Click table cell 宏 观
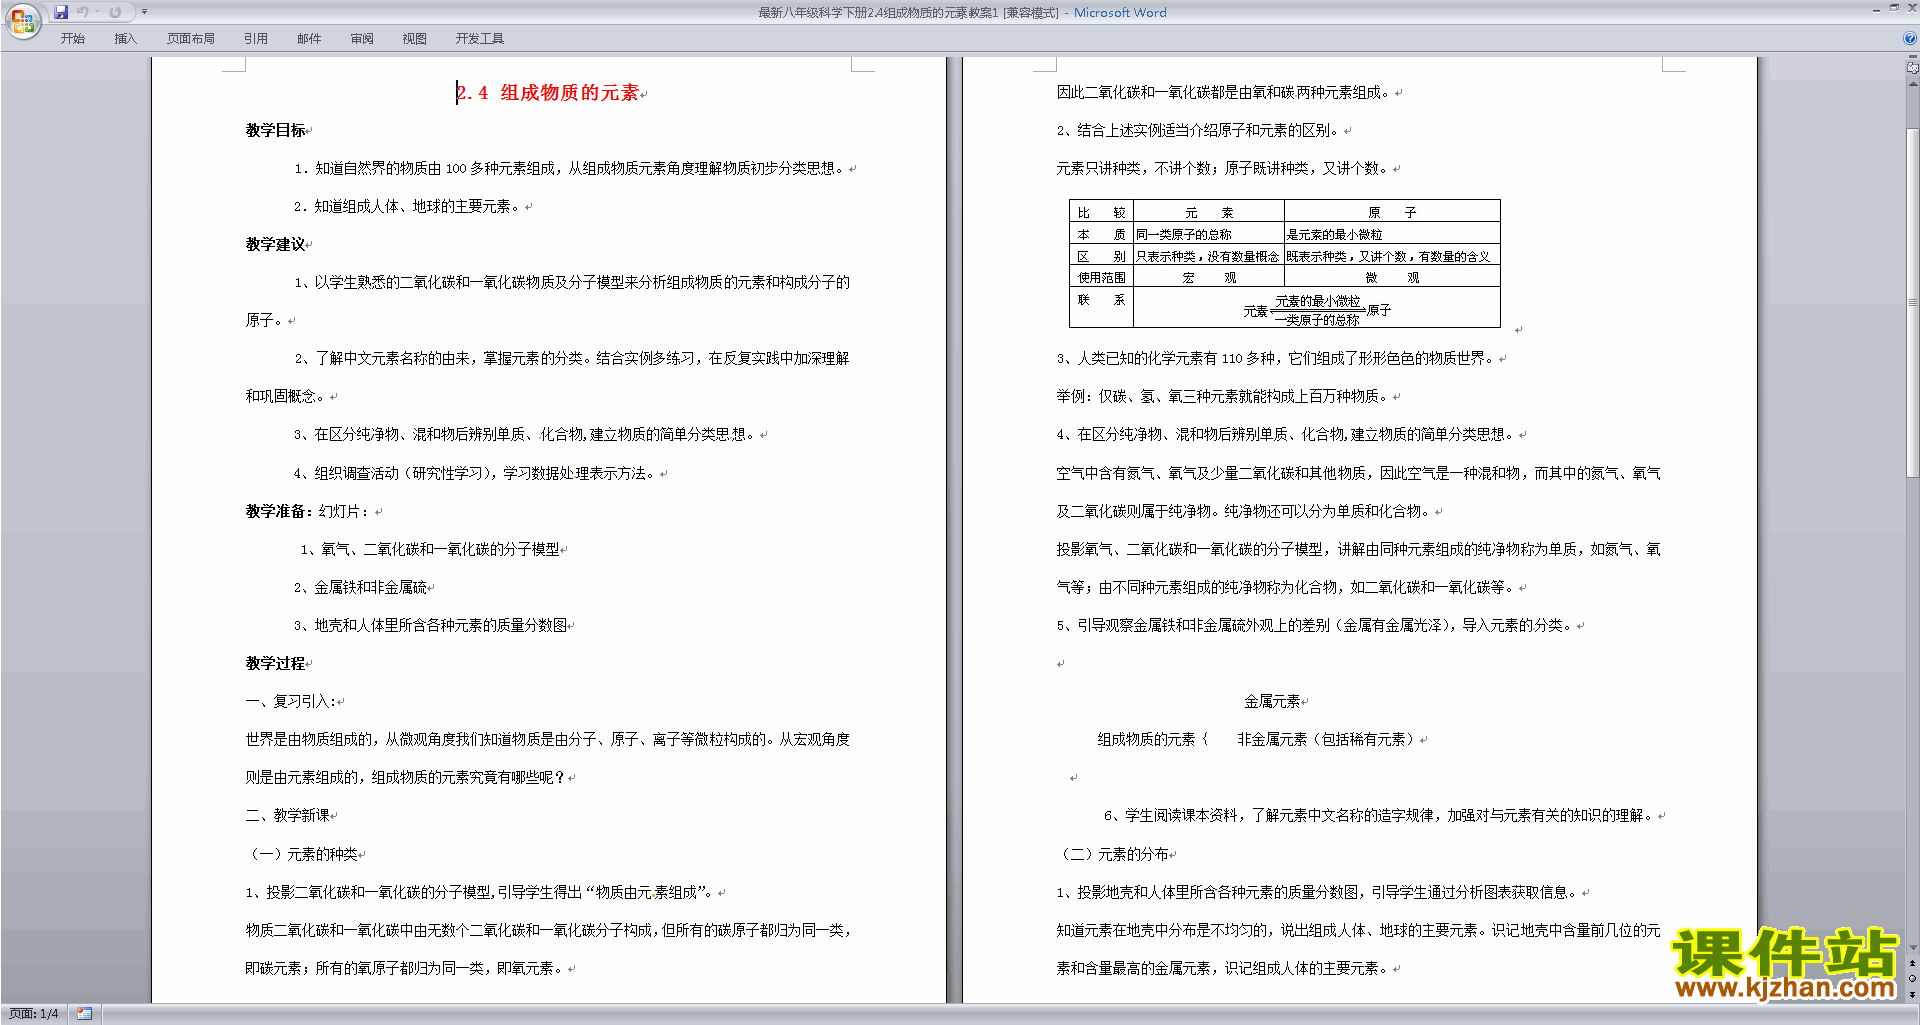The width and height of the screenshot is (1920, 1025). [x=1209, y=277]
